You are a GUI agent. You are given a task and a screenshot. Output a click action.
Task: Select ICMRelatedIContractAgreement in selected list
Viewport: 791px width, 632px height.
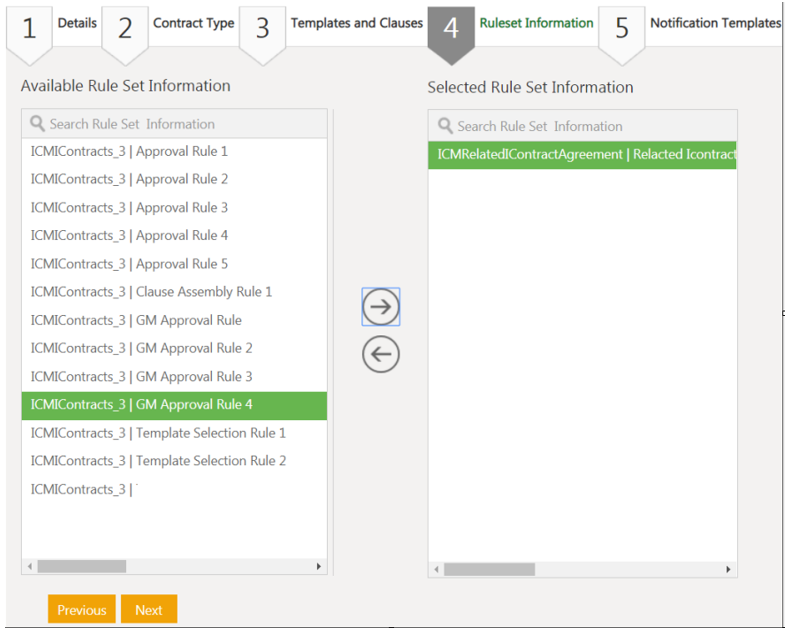582,155
